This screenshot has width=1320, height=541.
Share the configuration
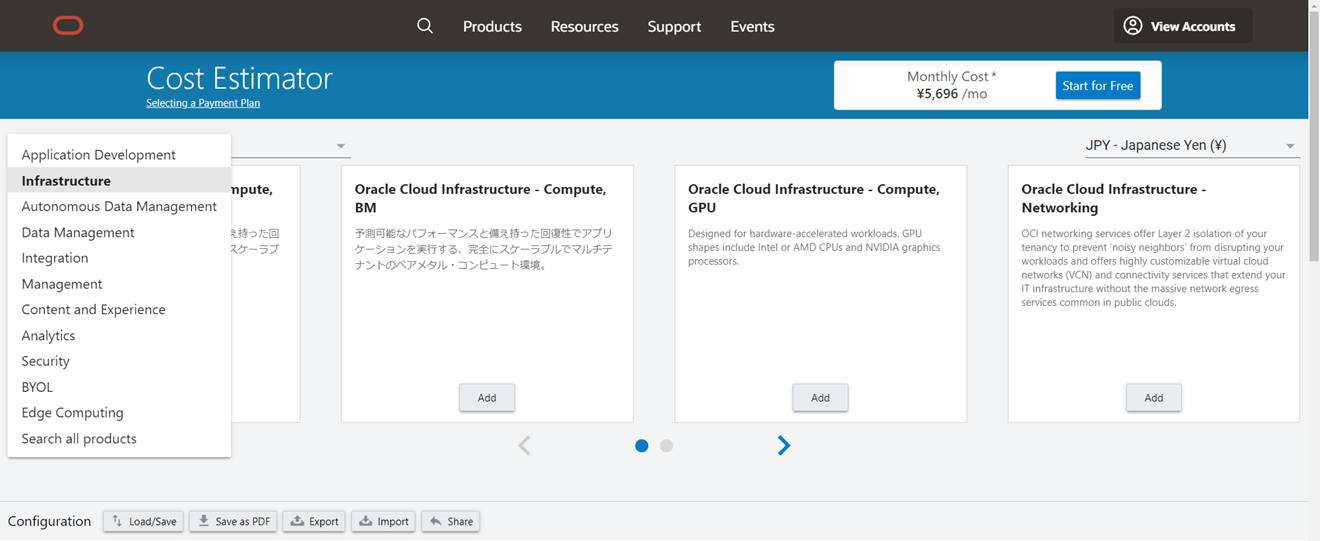[x=450, y=521]
